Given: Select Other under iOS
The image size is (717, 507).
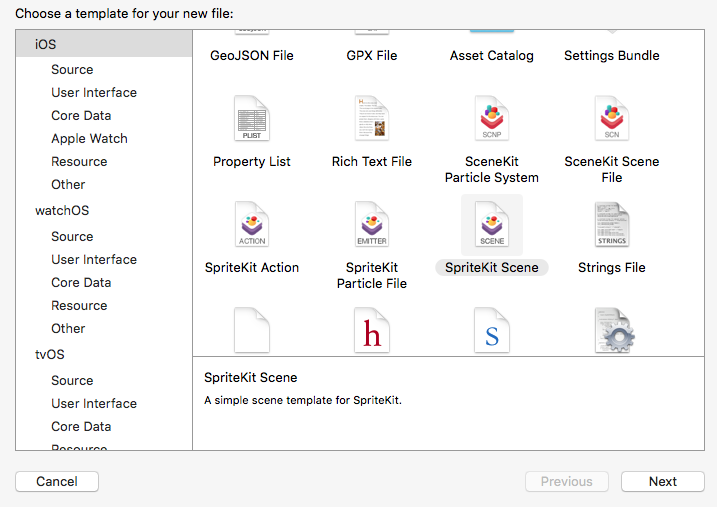Looking at the screenshot, I should [68, 184].
